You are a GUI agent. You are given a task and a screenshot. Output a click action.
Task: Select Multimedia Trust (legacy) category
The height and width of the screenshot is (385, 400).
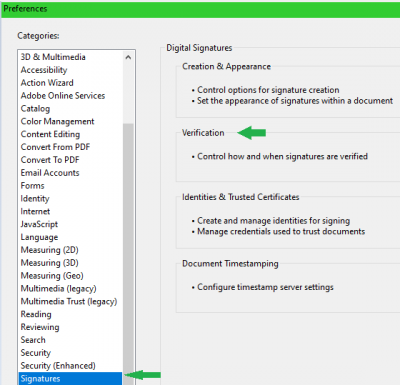(69, 301)
